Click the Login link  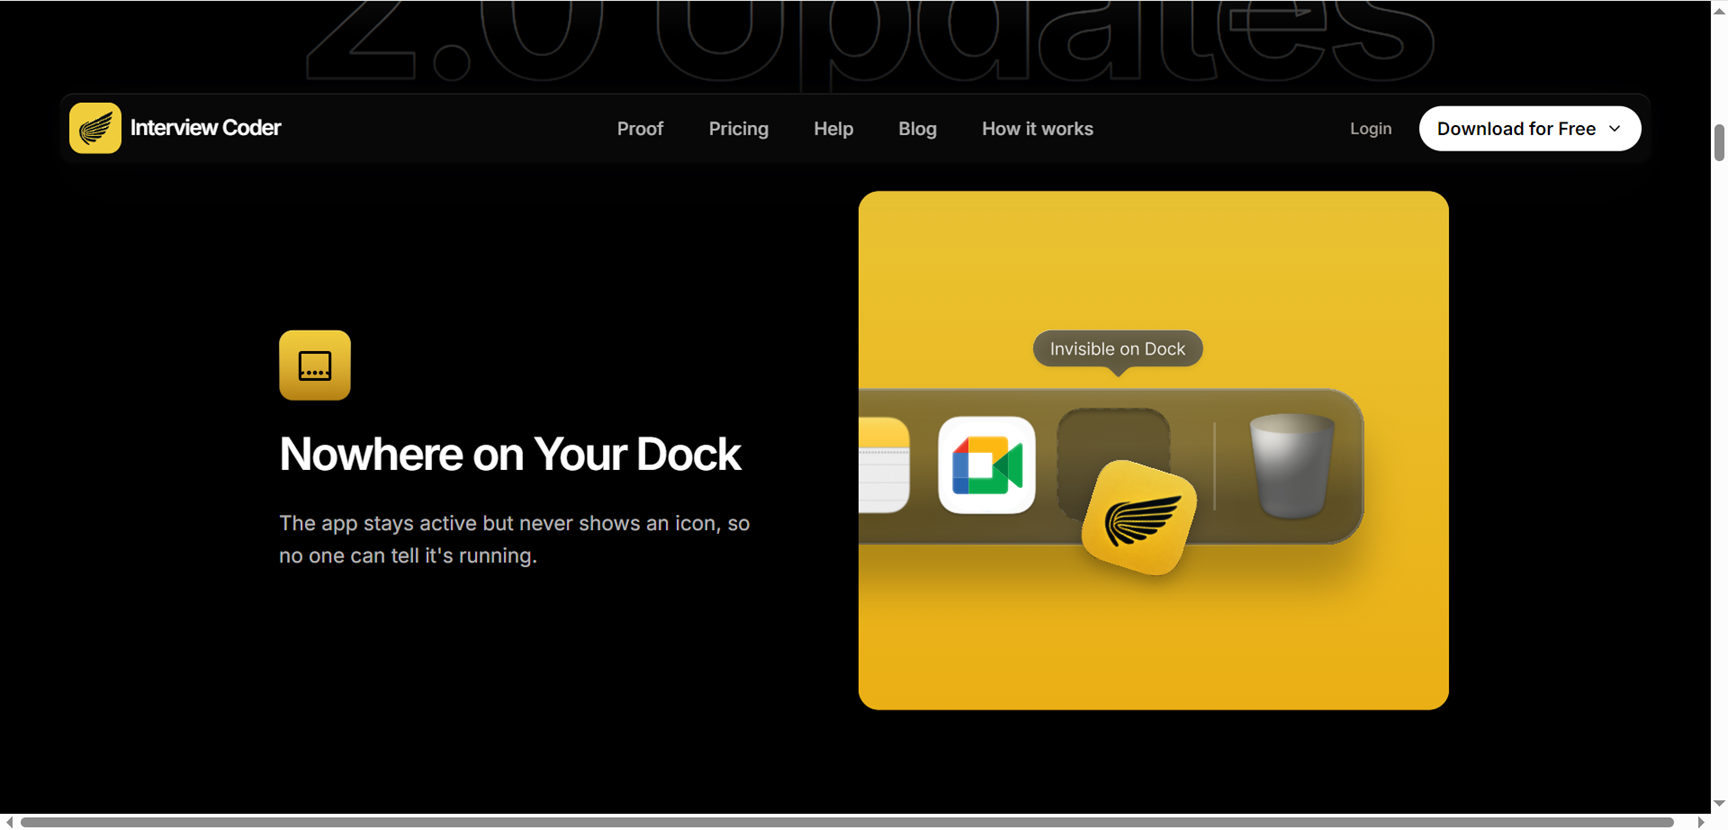(x=1370, y=129)
